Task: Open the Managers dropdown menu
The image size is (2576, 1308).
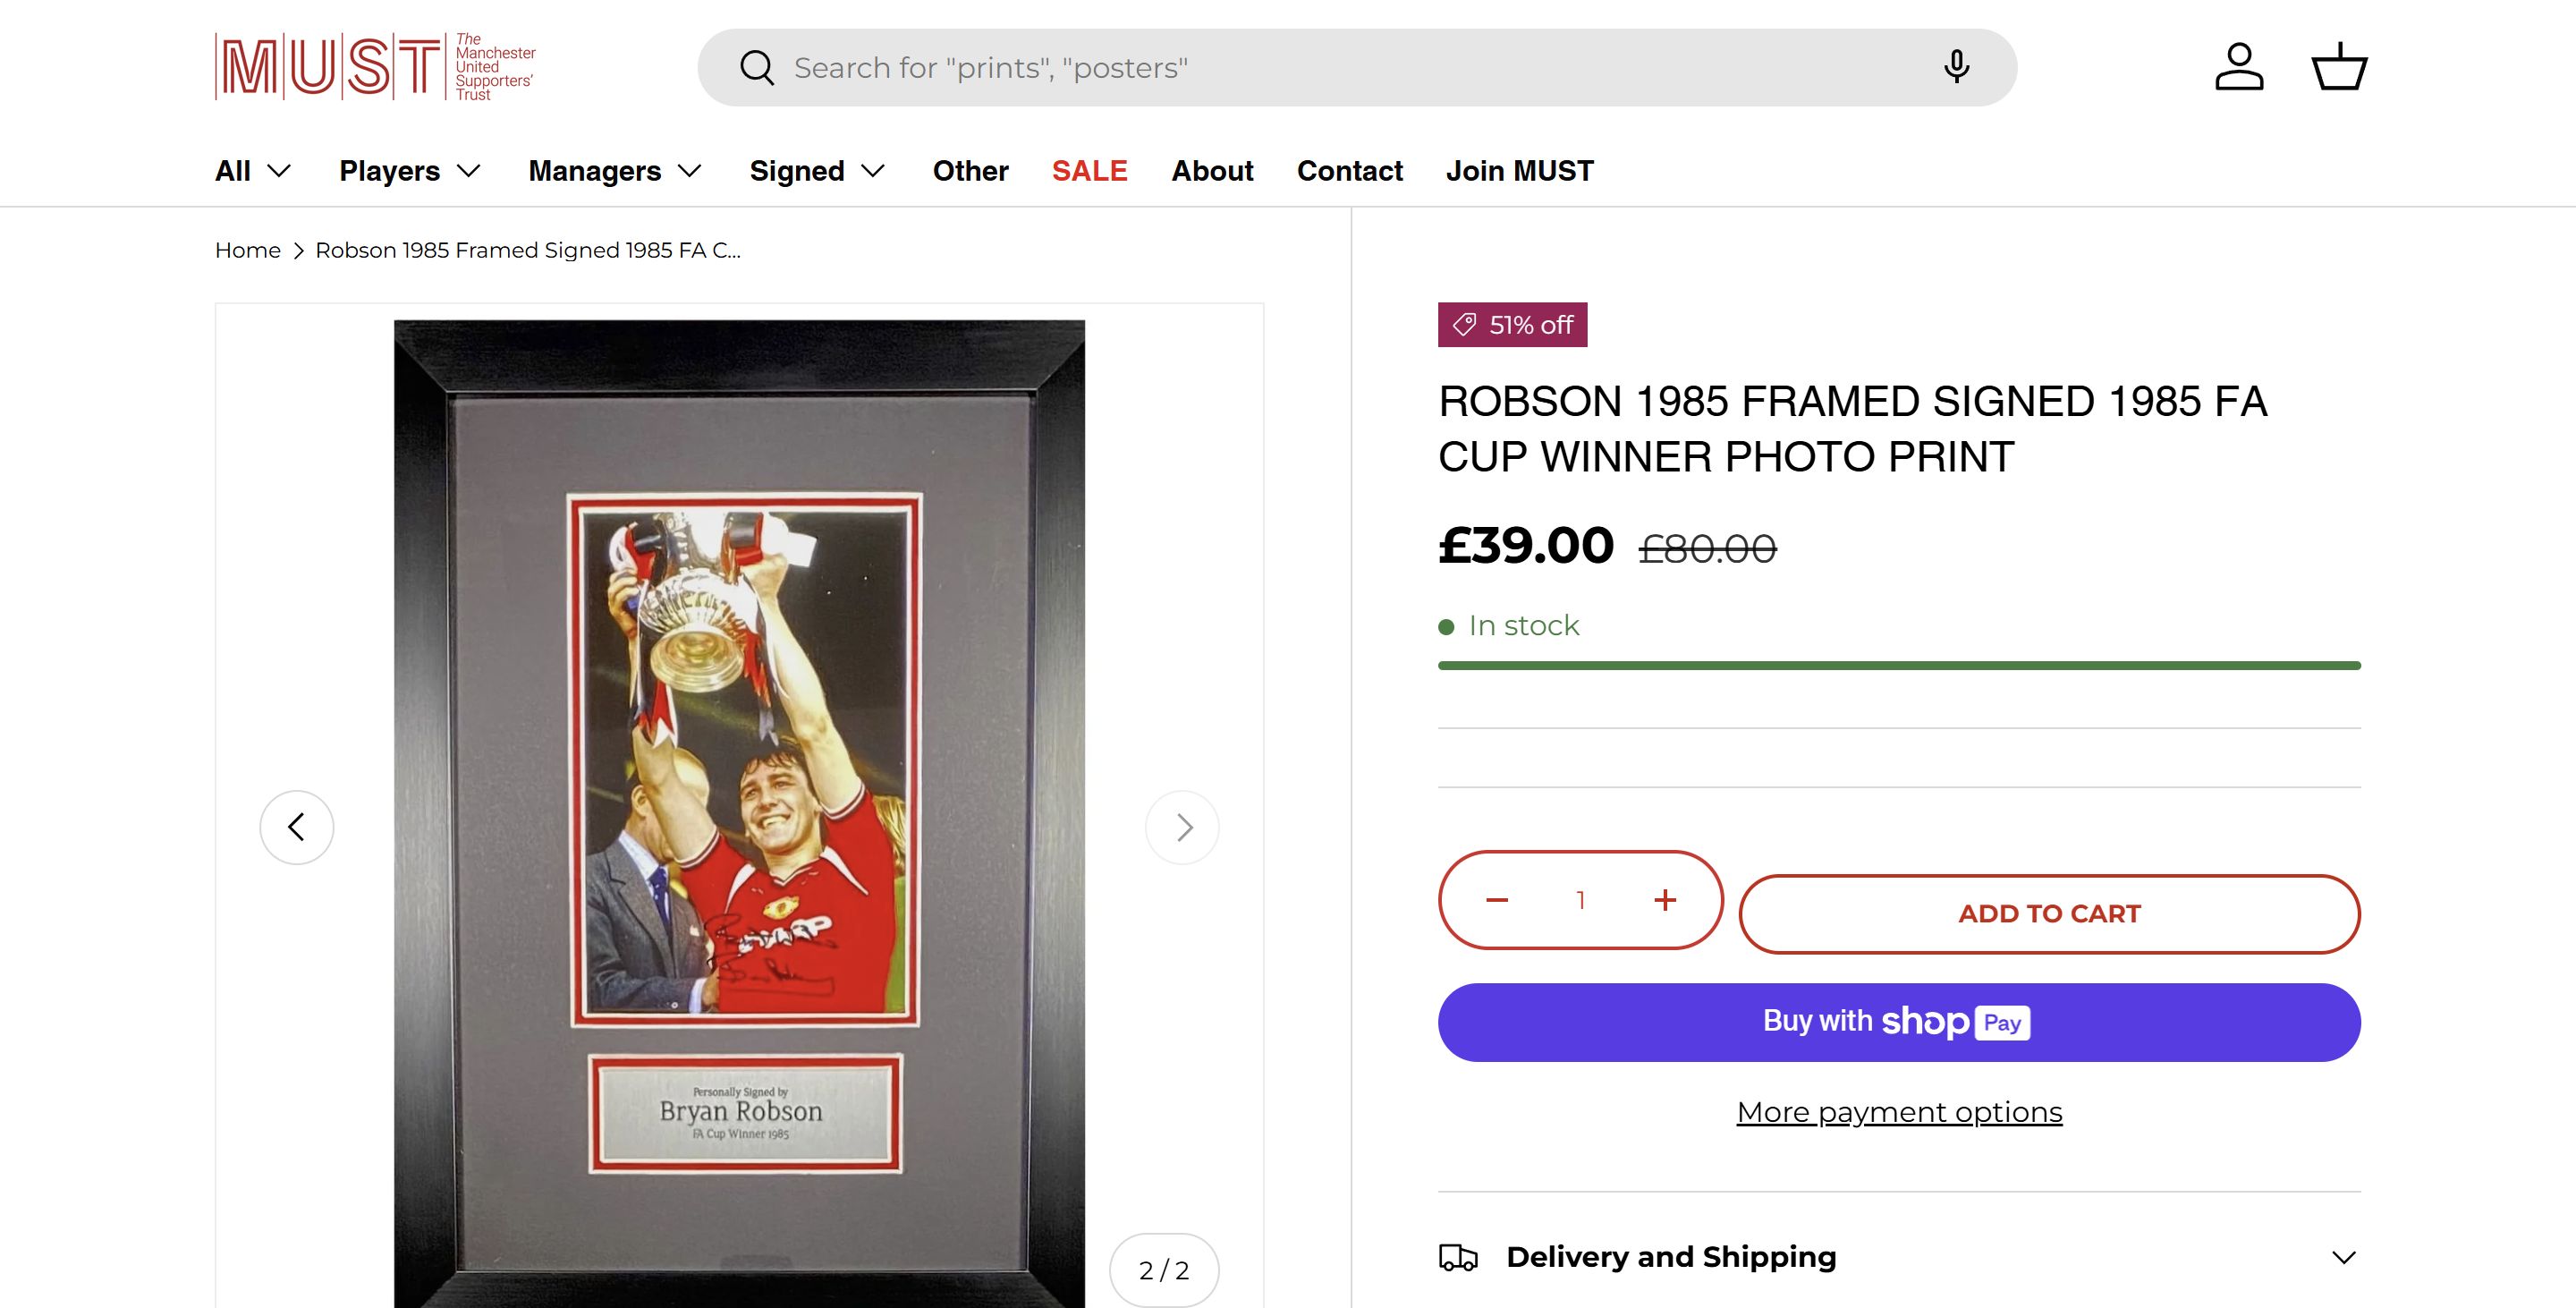Action: pos(614,171)
